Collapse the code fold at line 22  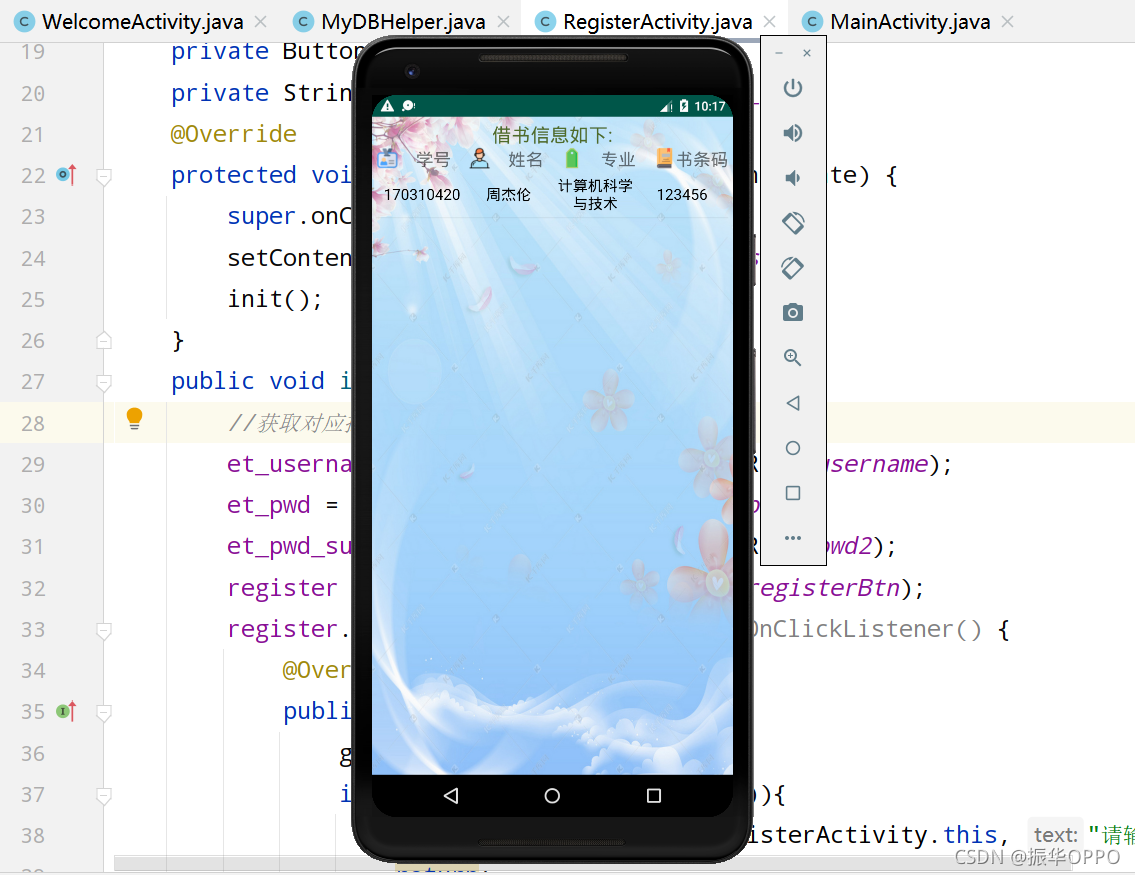104,177
